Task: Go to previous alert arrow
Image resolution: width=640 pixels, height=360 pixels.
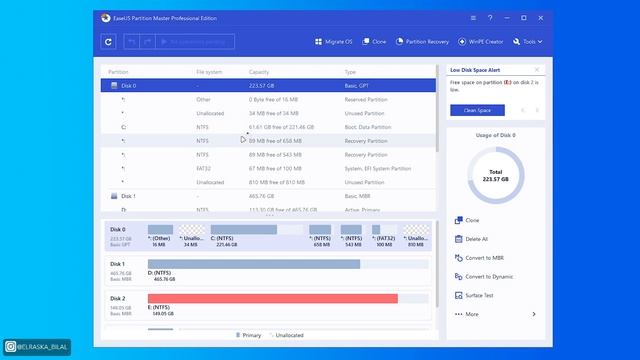Action: (523, 110)
